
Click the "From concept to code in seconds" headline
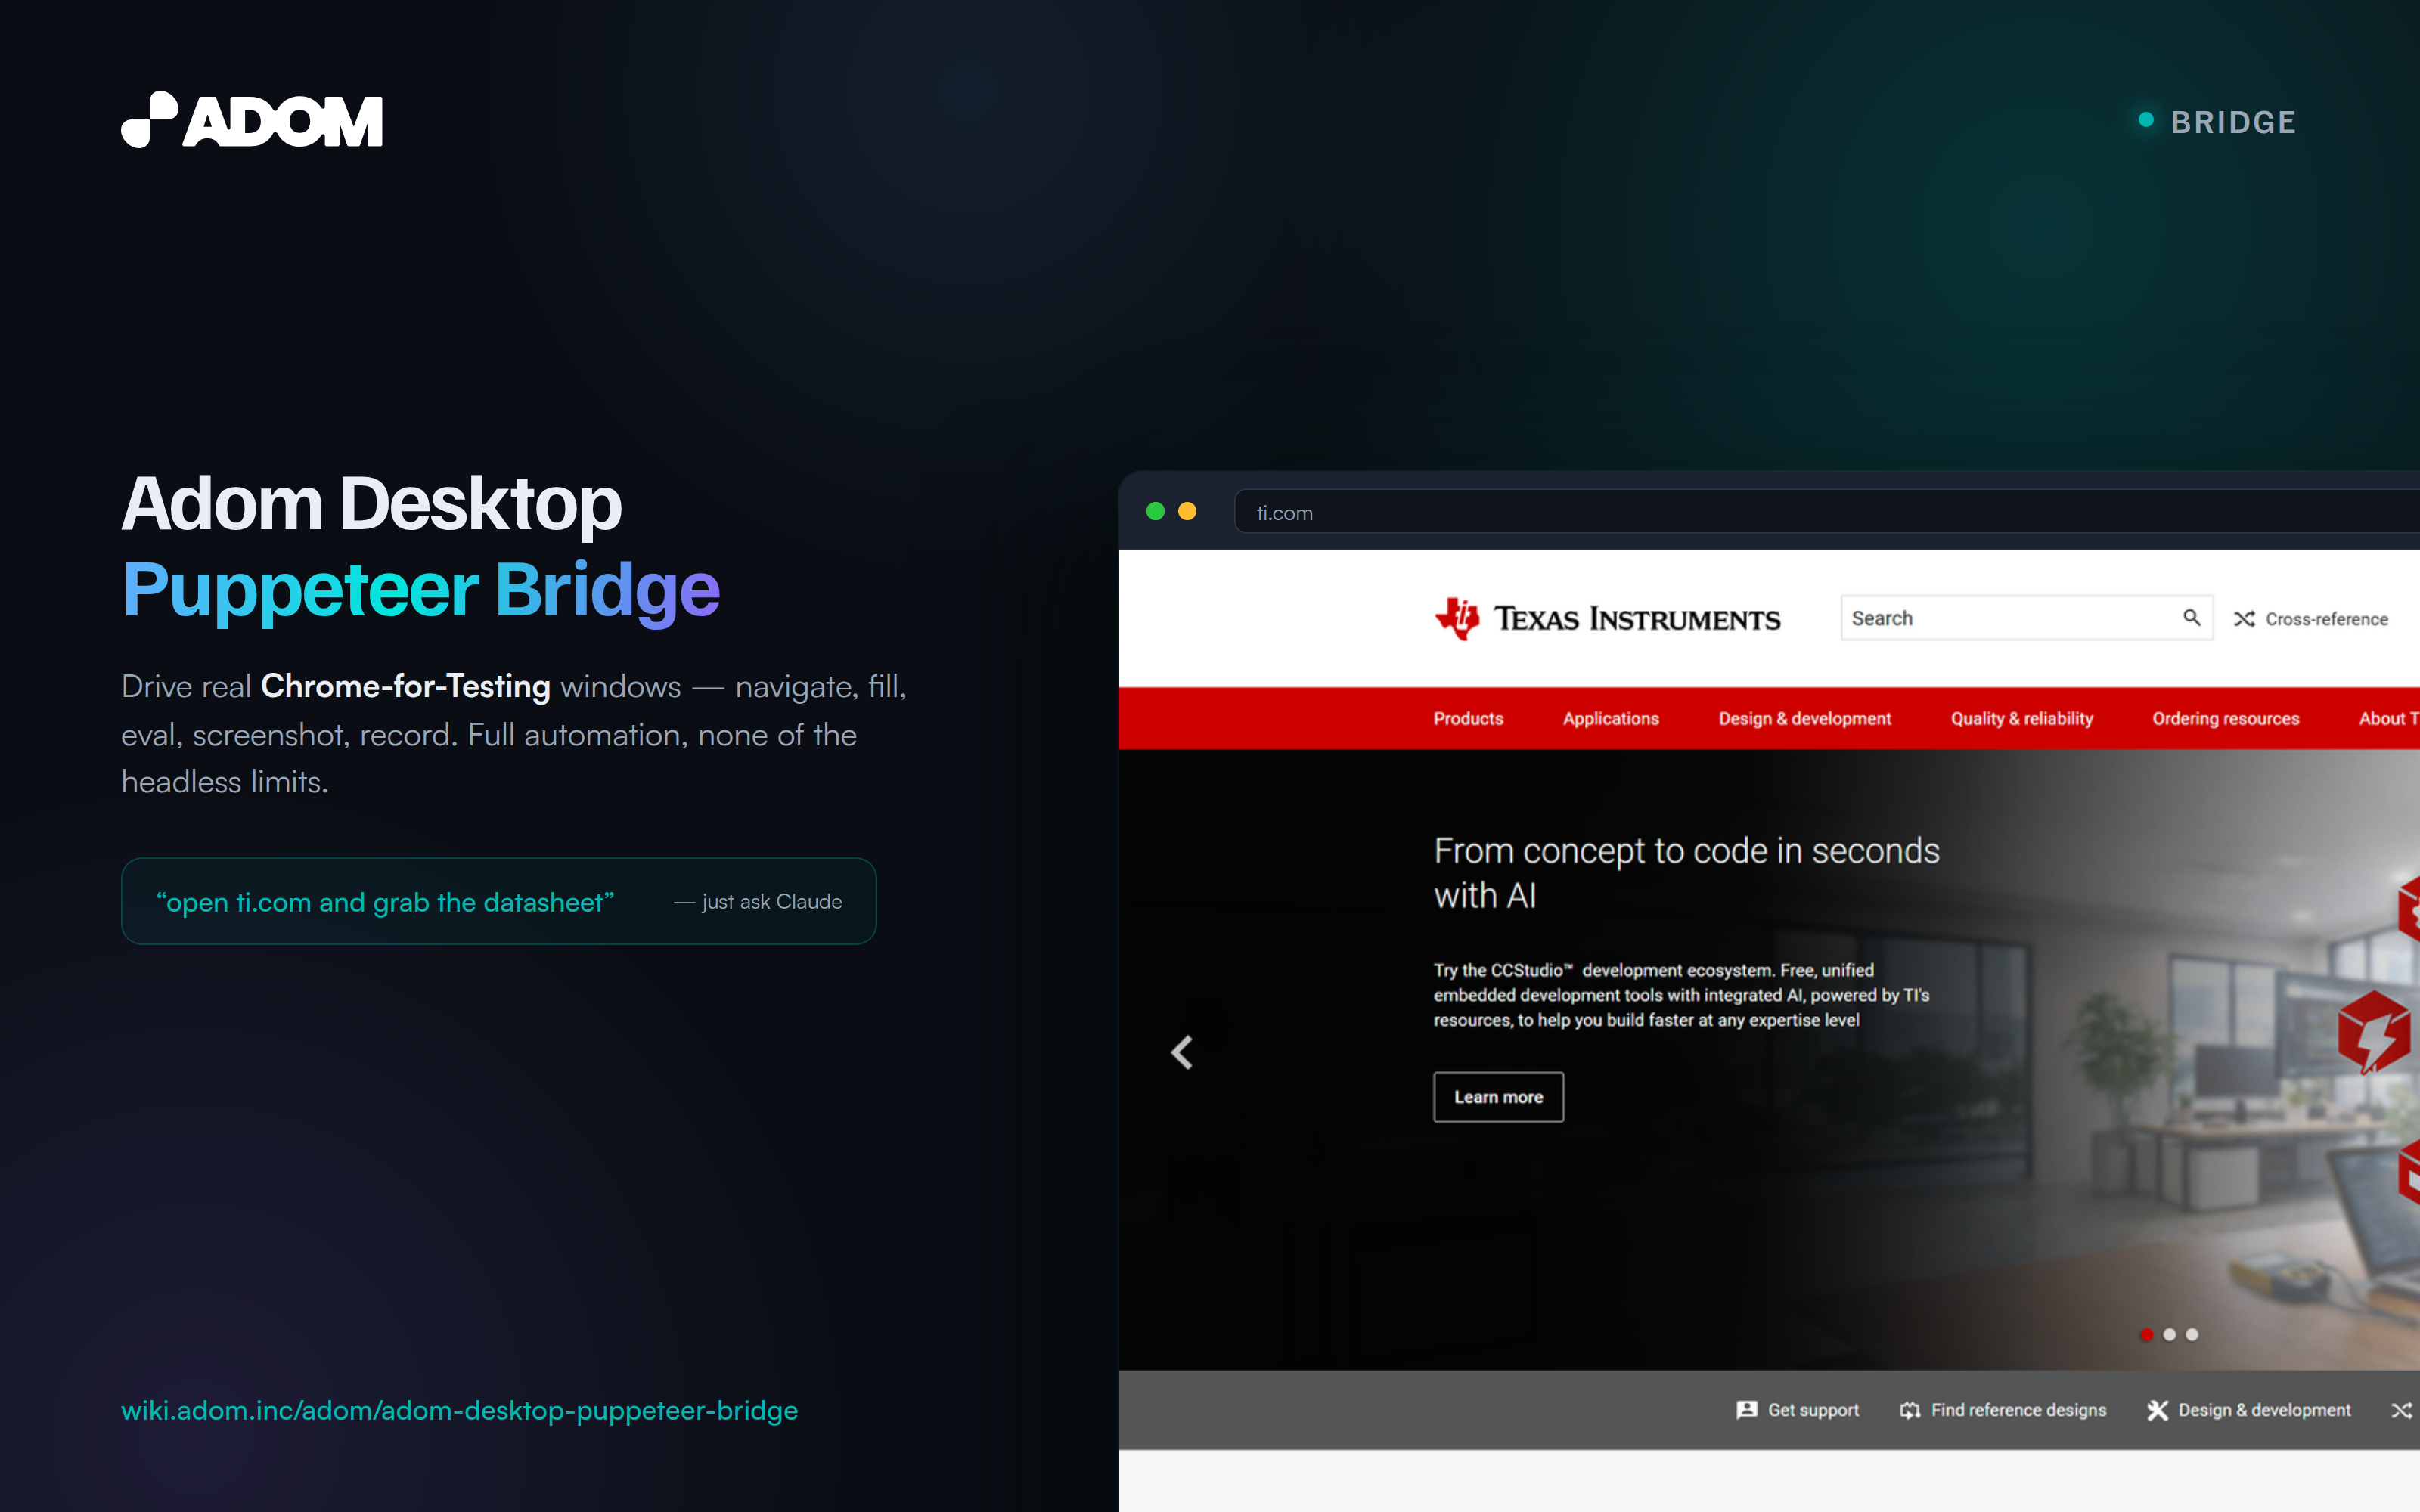pos(1686,873)
